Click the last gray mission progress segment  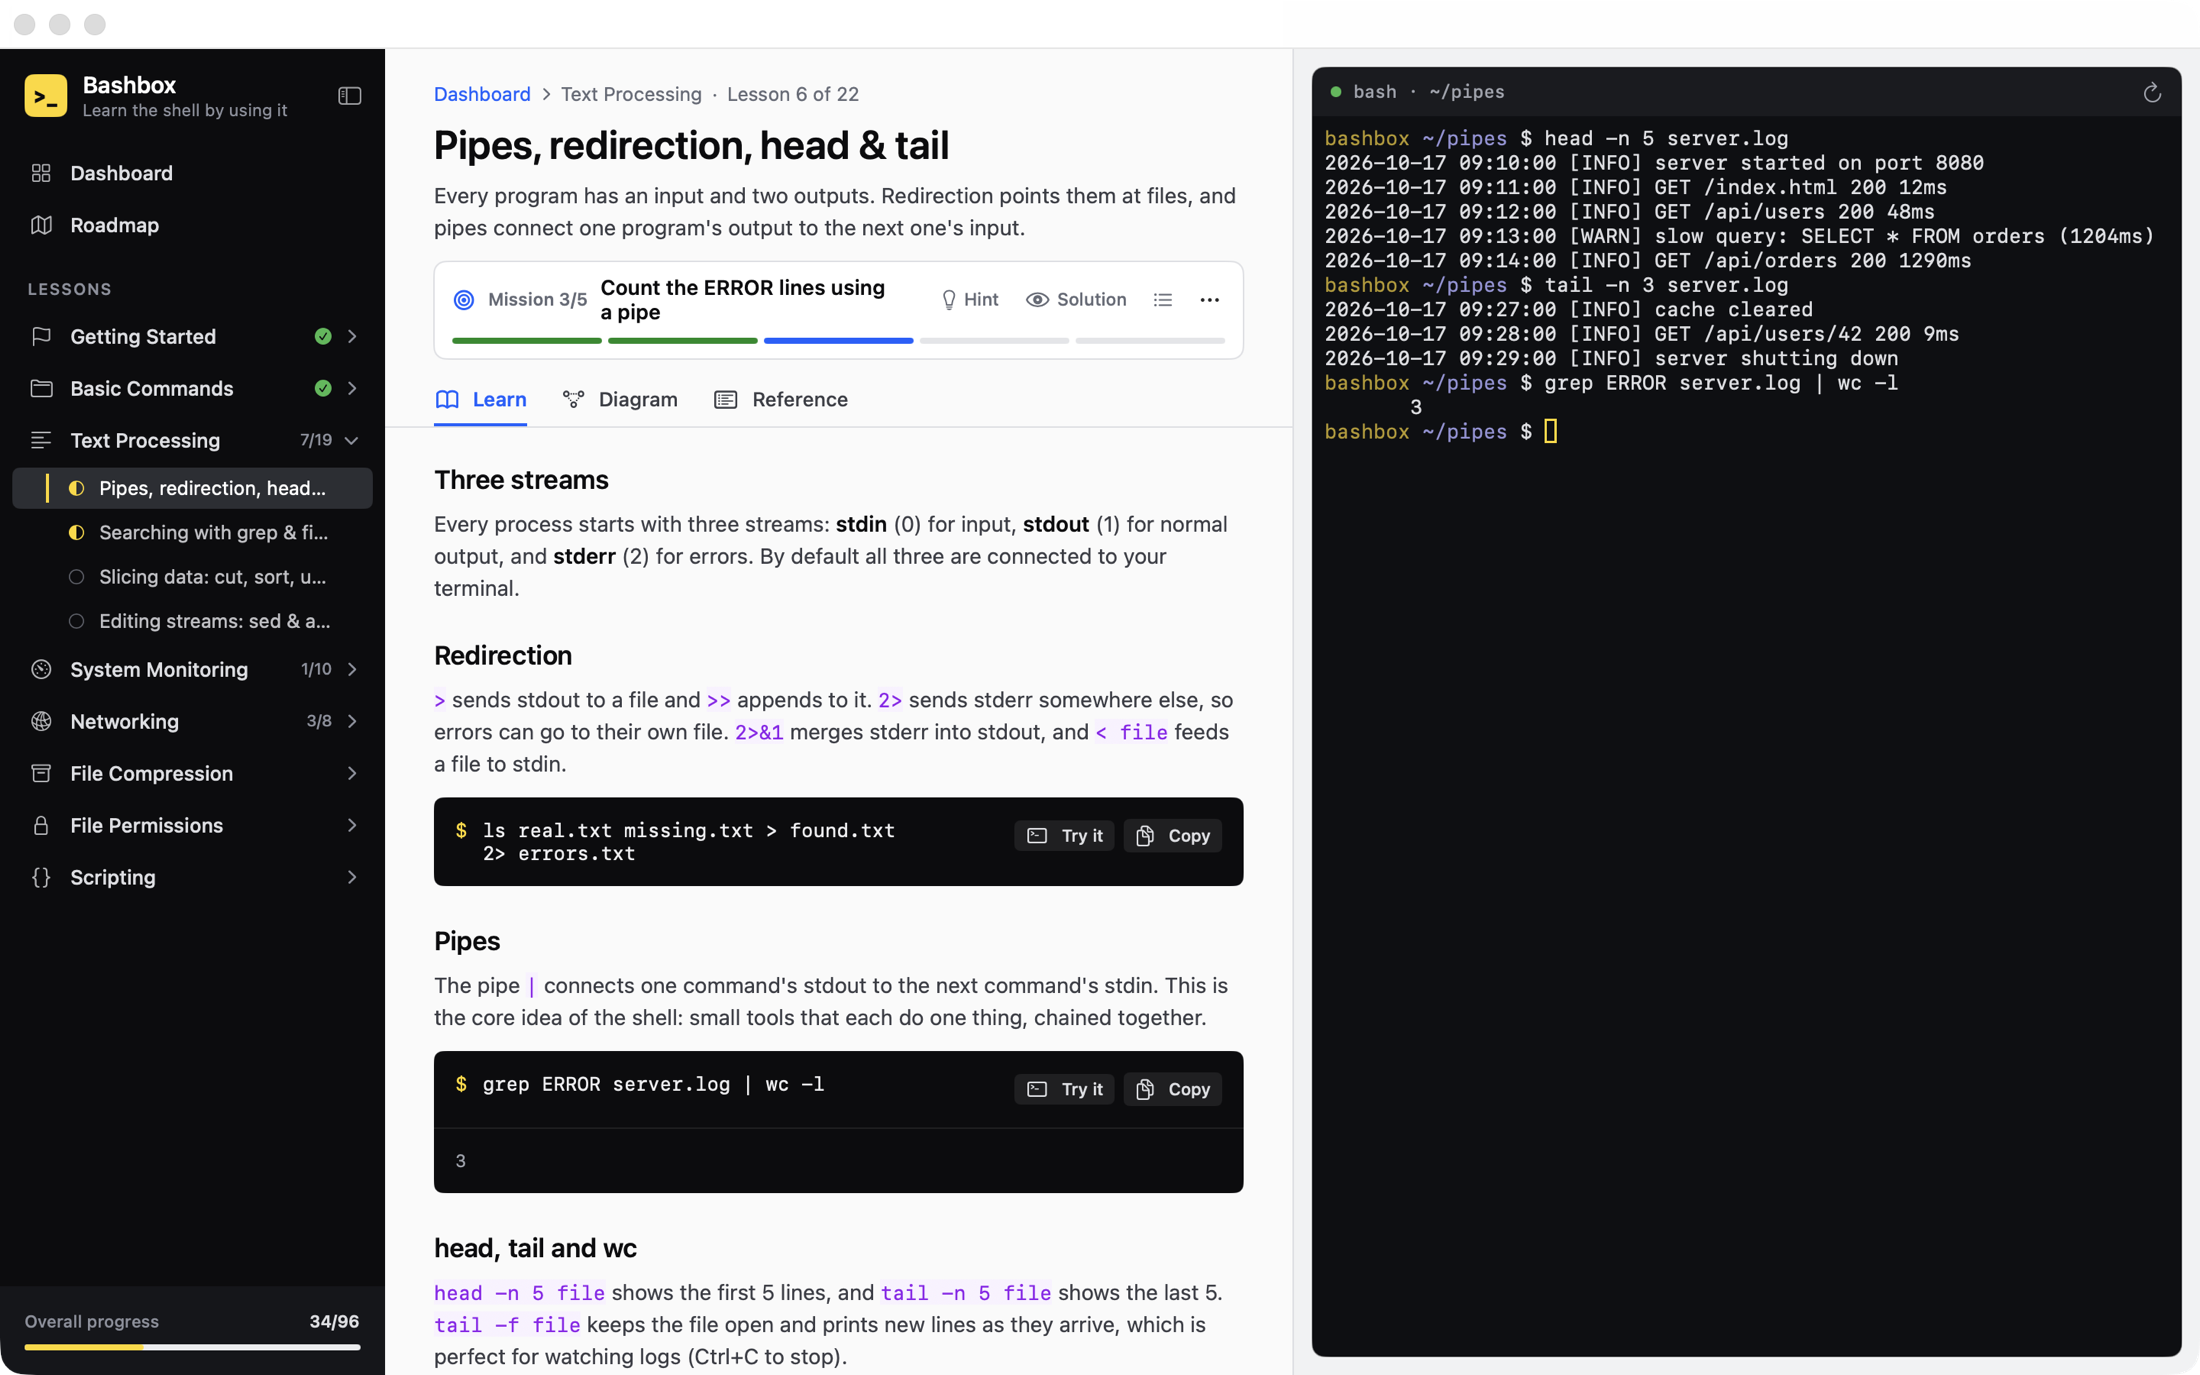coord(1150,341)
